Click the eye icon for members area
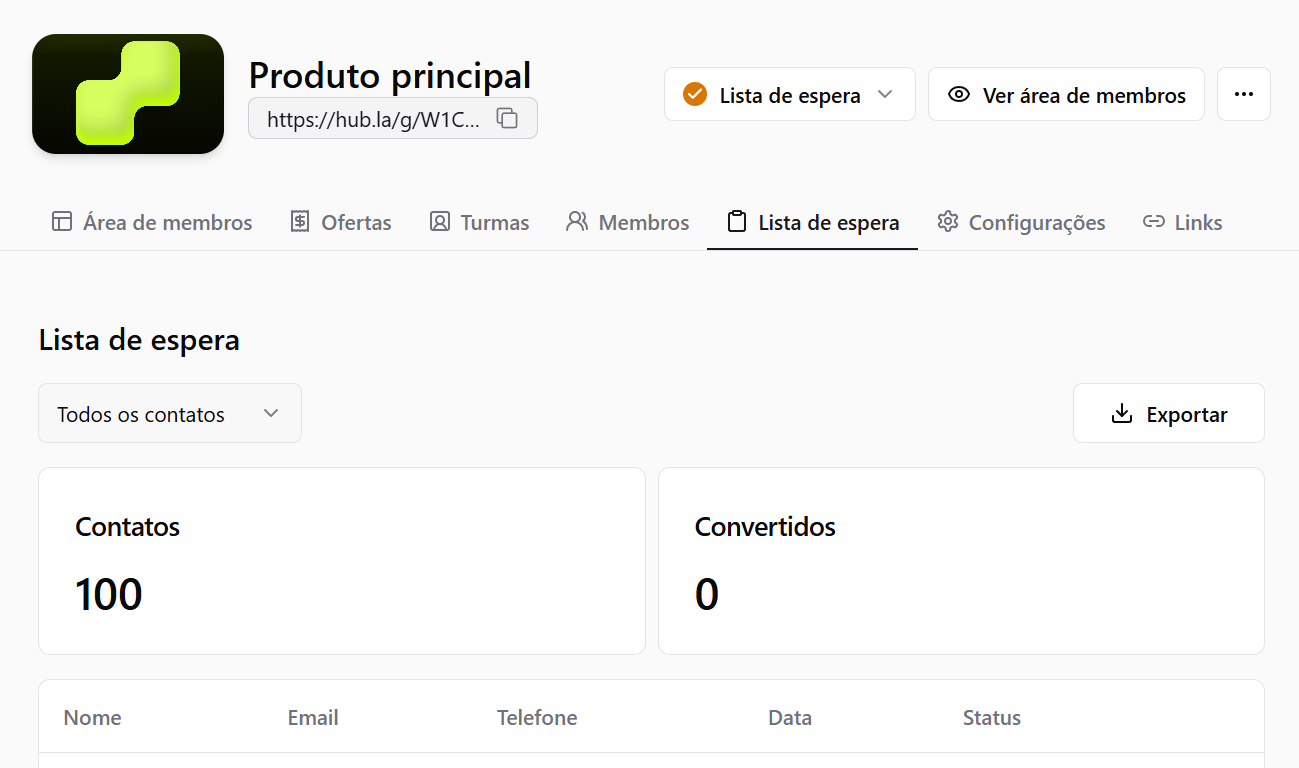This screenshot has width=1299, height=768. coord(959,95)
